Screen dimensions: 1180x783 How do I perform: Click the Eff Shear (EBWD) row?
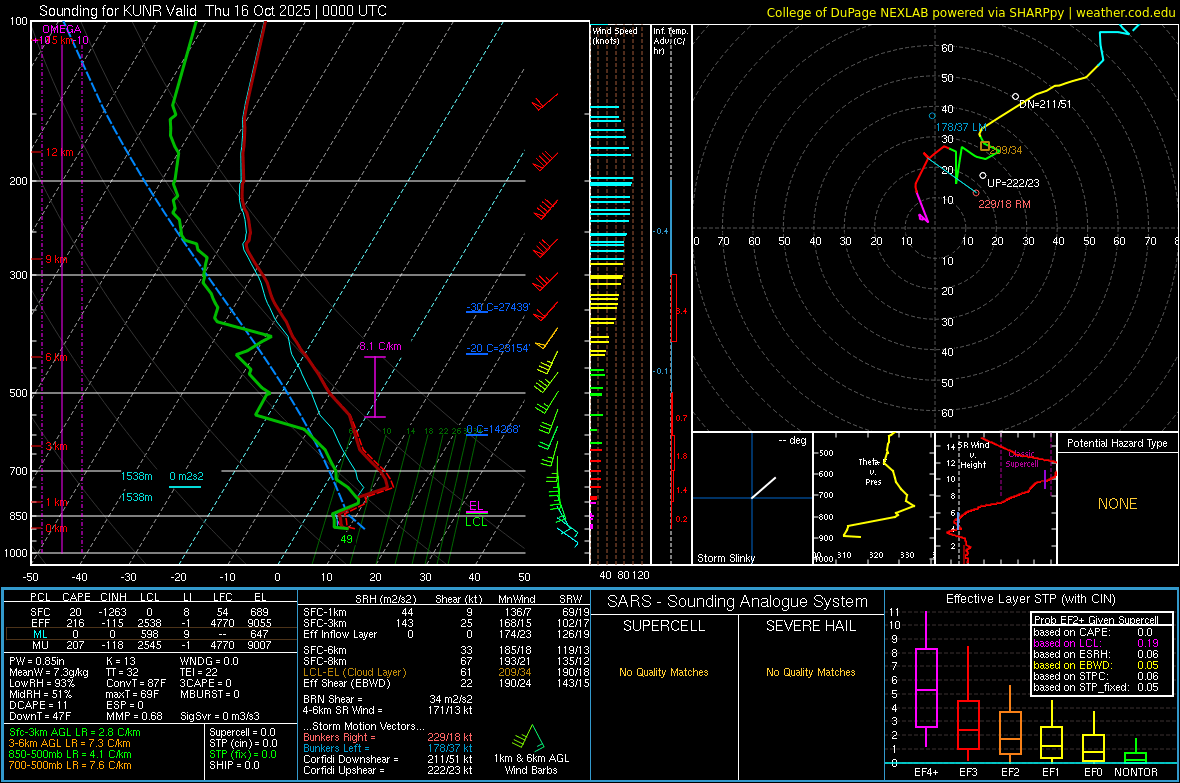tap(446, 683)
